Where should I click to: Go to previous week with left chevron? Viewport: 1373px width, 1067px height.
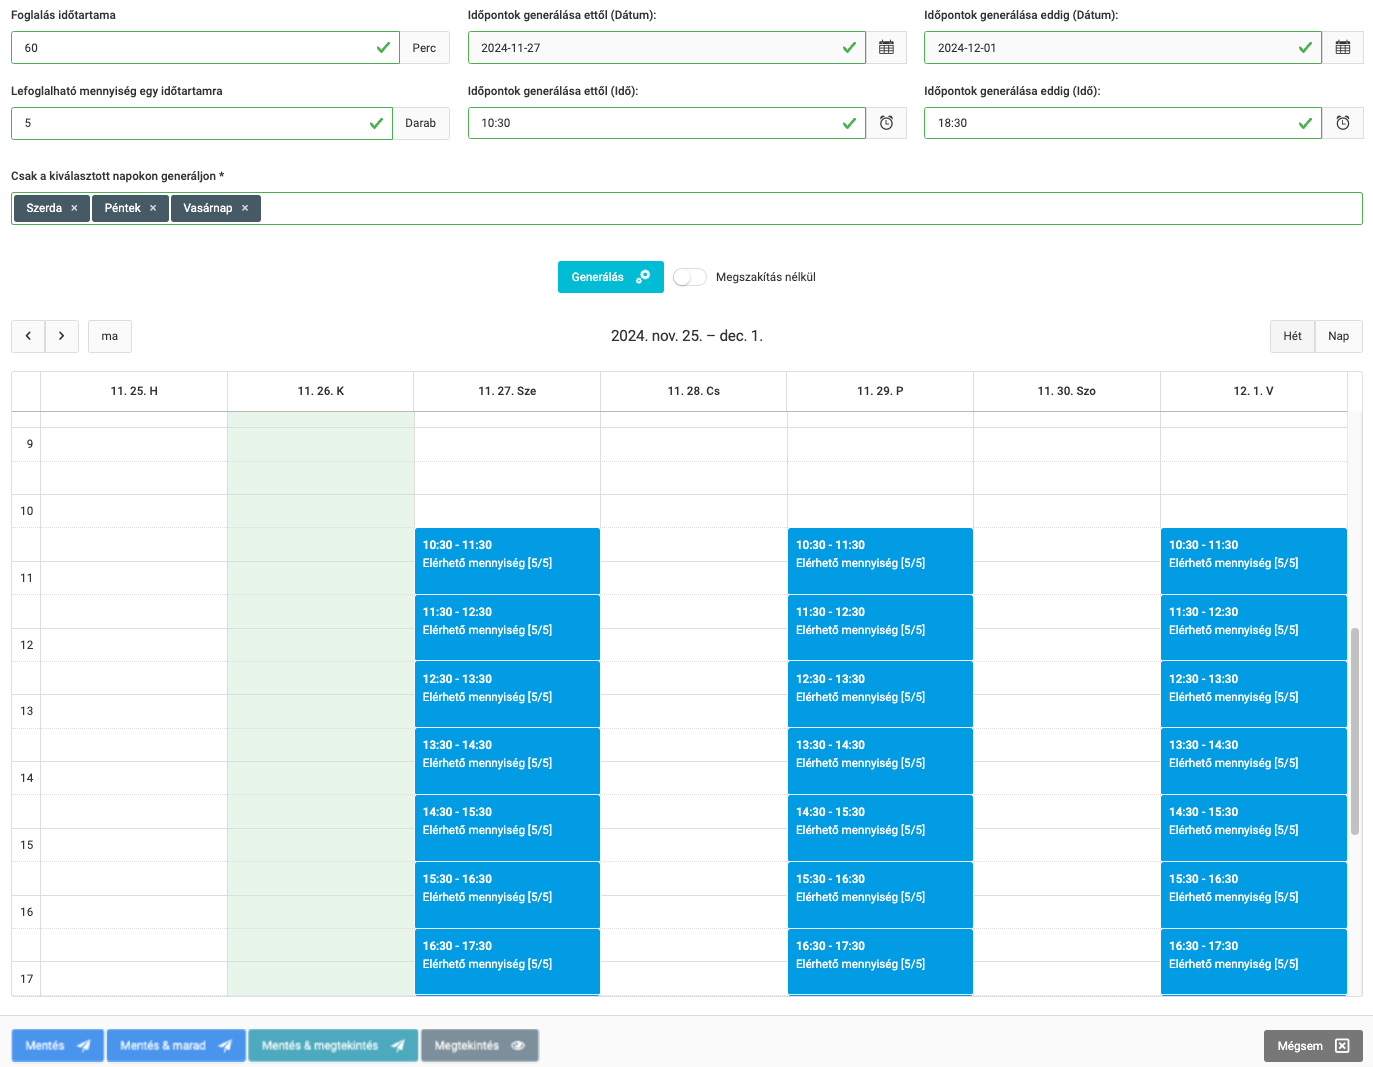pos(28,336)
